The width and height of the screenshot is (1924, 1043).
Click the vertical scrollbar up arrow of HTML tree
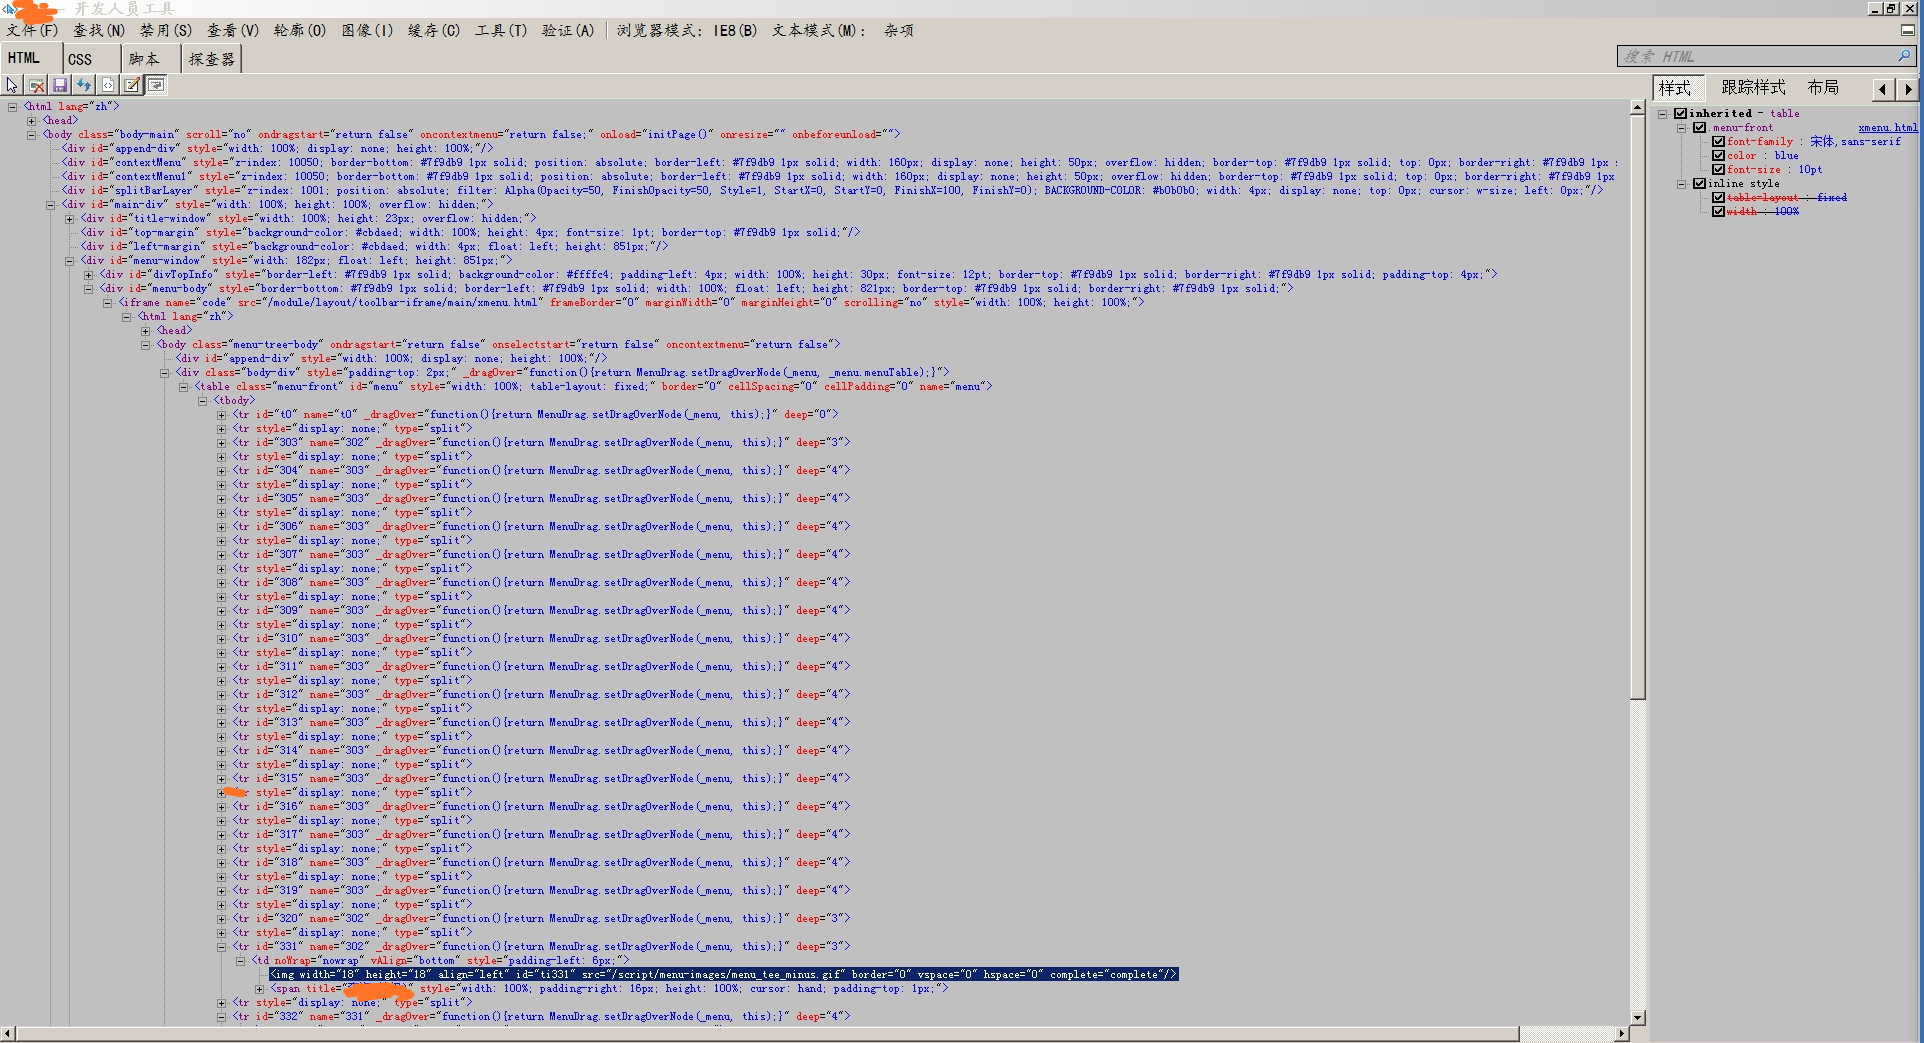1637,107
